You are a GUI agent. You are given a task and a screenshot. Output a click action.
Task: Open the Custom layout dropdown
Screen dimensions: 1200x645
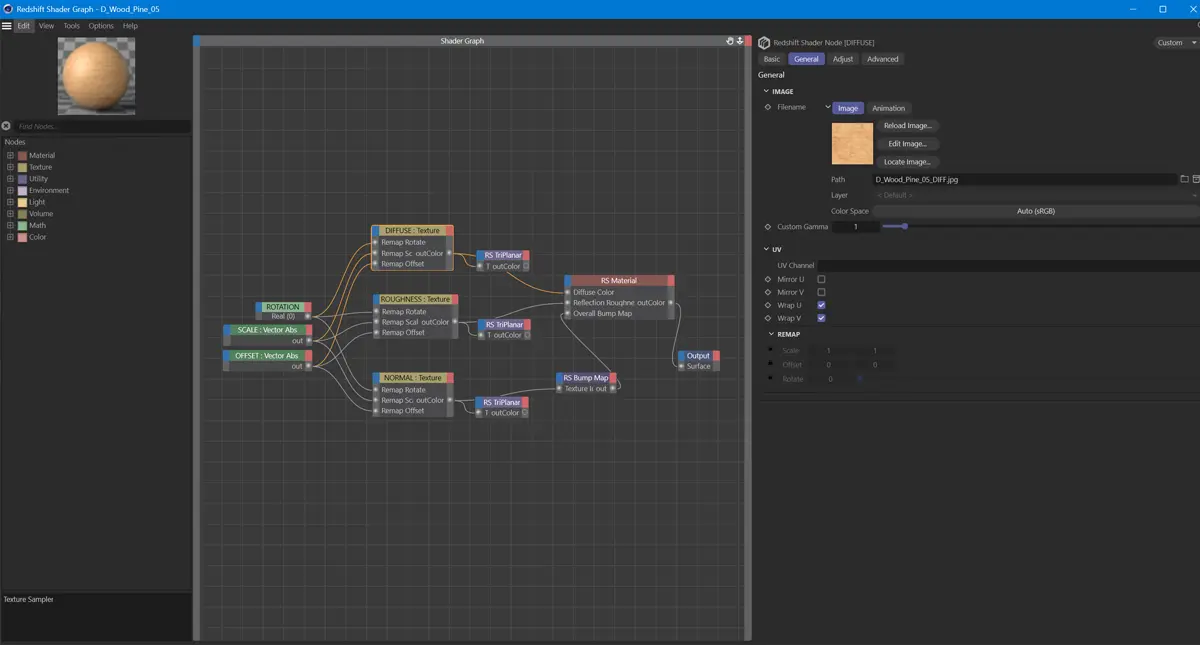pyautogui.click(x=1175, y=43)
